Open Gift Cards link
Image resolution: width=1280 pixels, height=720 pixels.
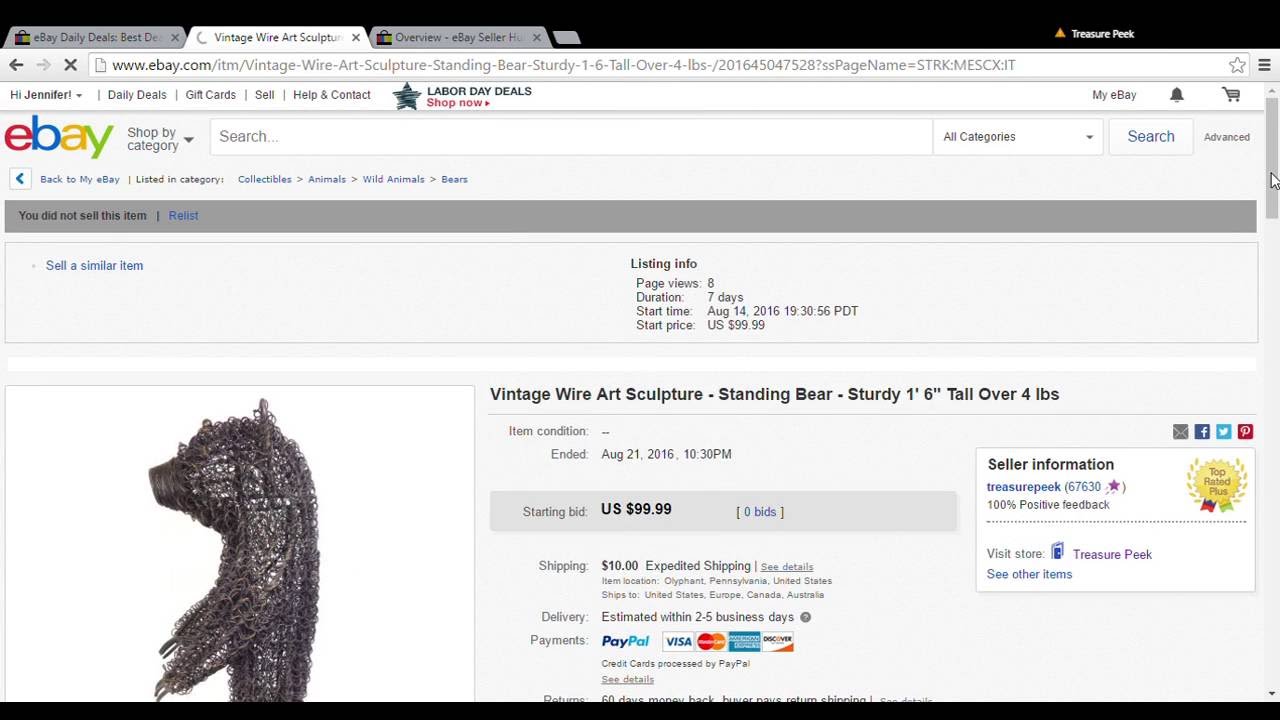pyautogui.click(x=210, y=95)
